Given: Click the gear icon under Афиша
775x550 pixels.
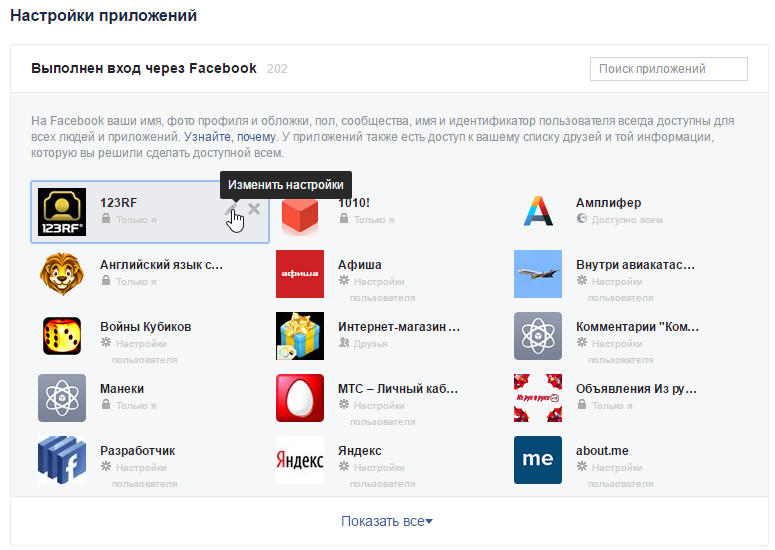Looking at the screenshot, I should point(344,281).
